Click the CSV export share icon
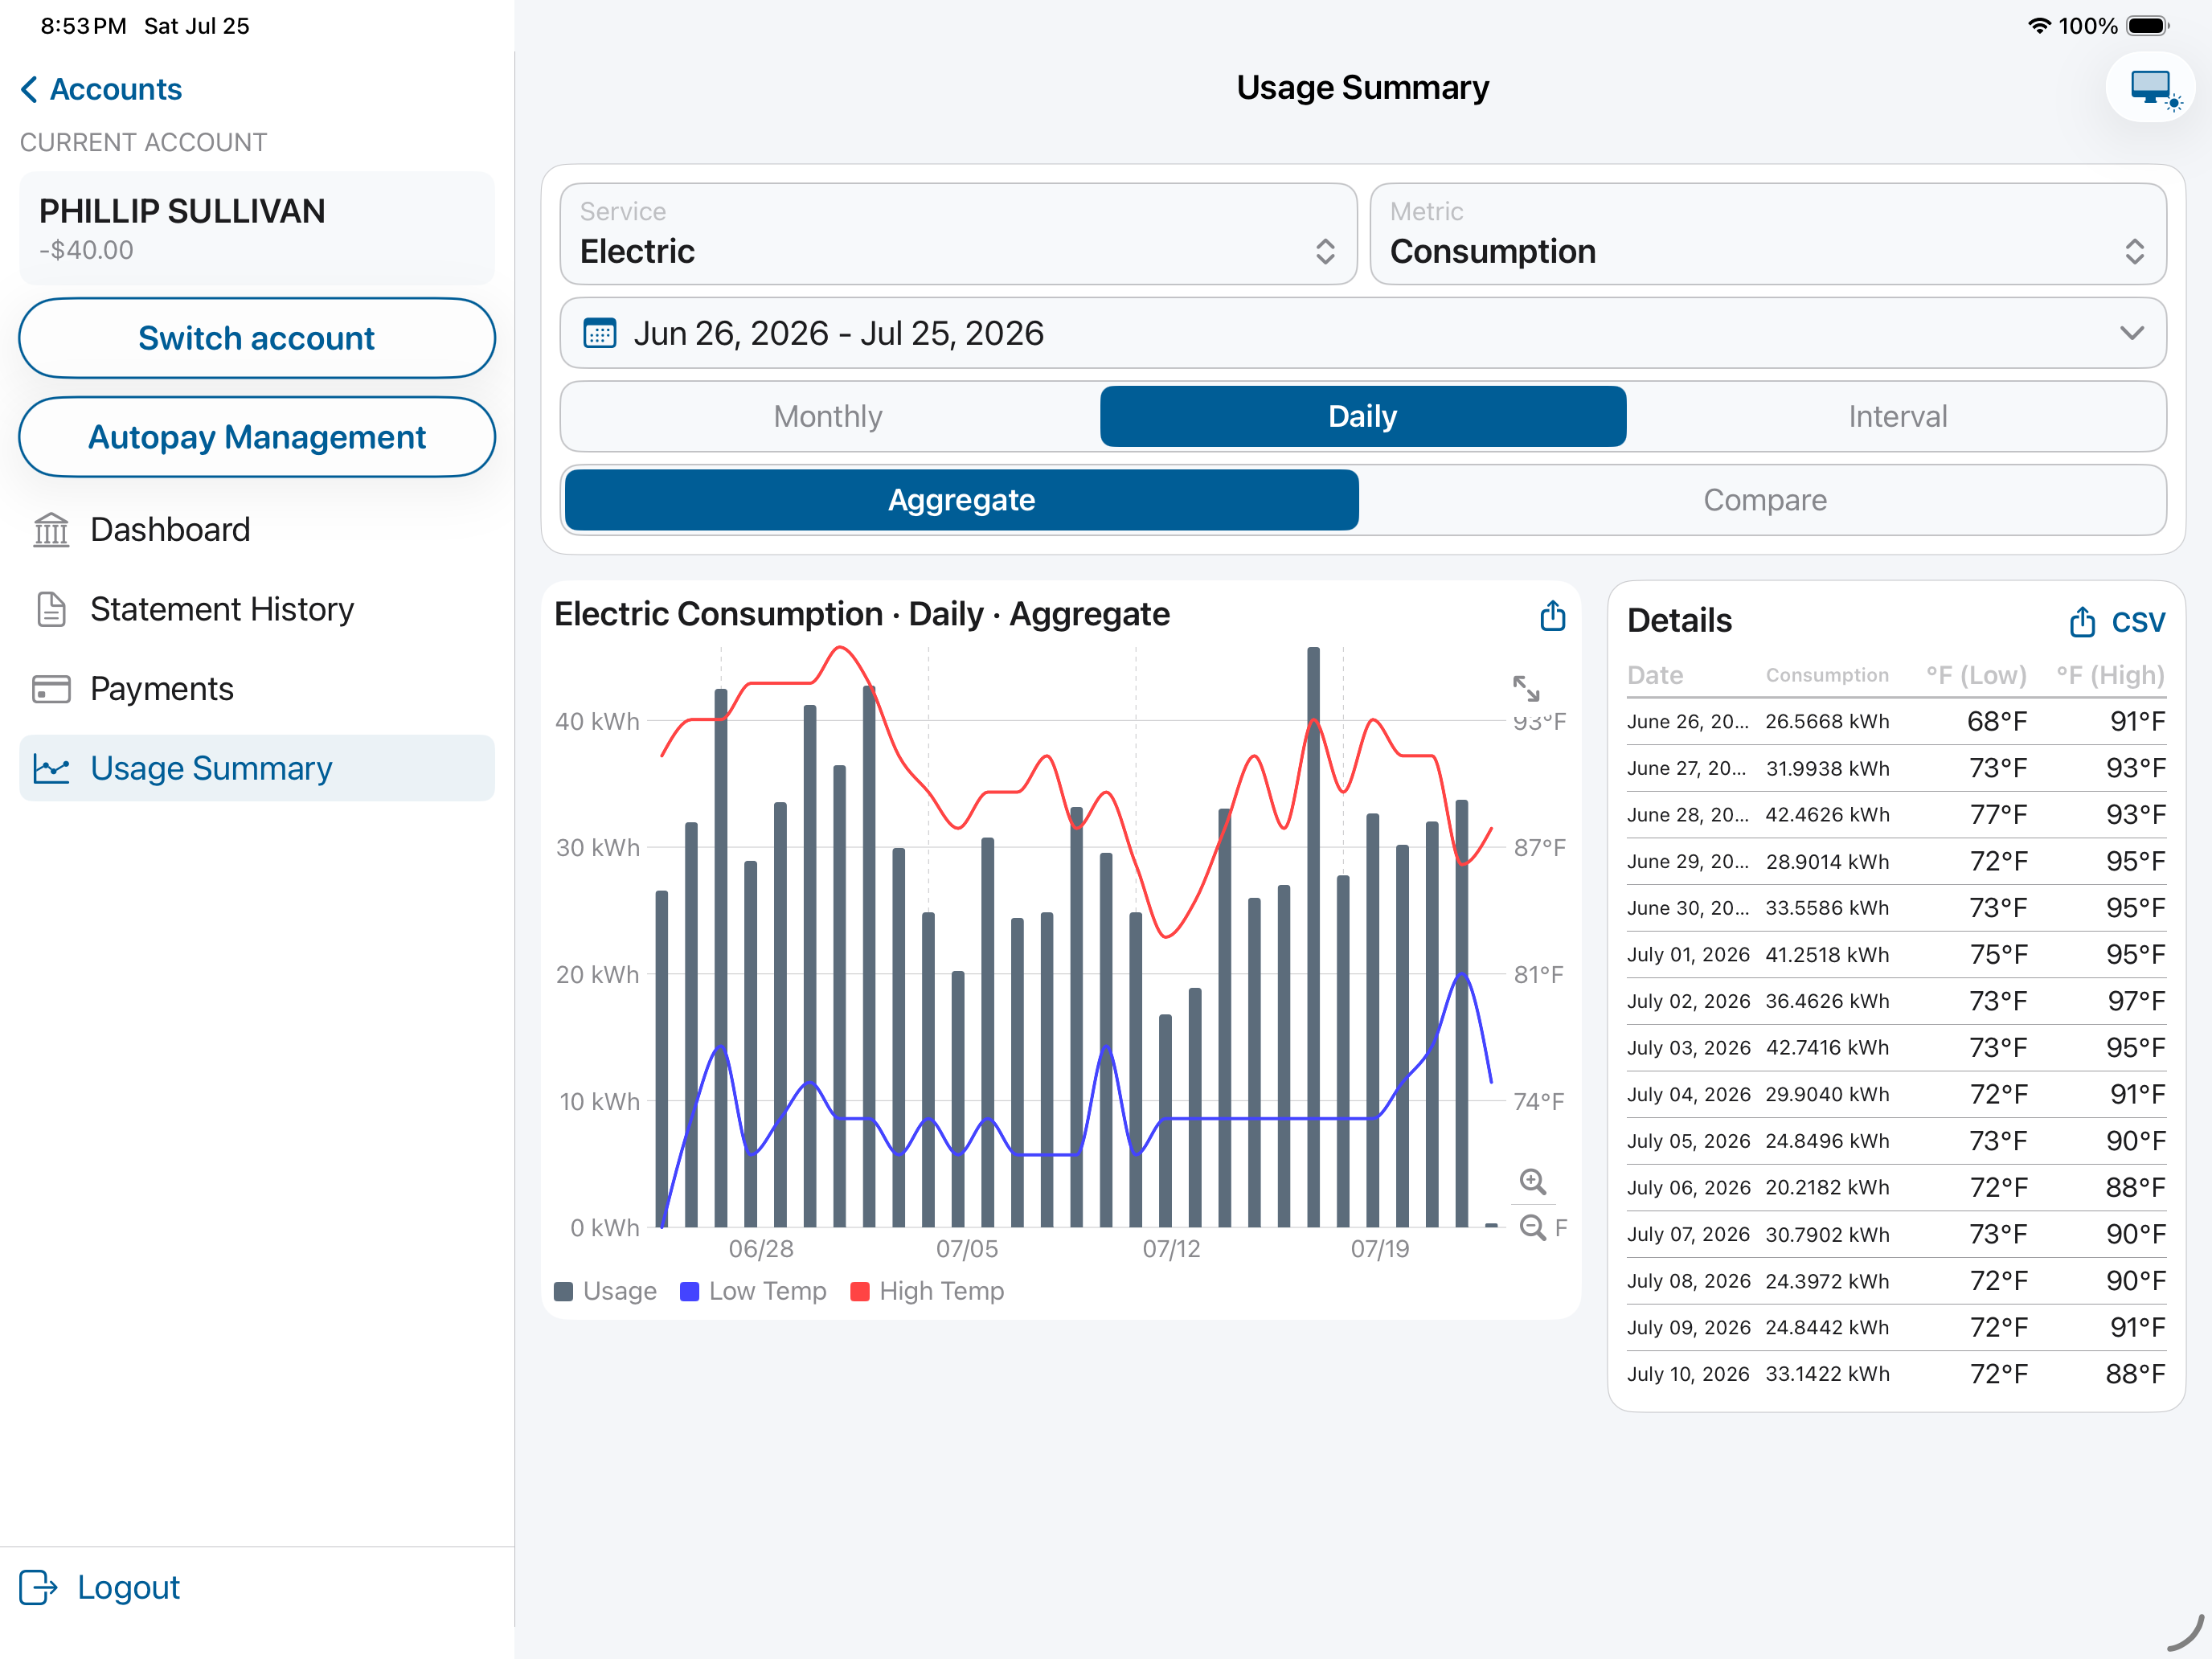The width and height of the screenshot is (2212, 1659). pyautogui.click(x=2082, y=621)
